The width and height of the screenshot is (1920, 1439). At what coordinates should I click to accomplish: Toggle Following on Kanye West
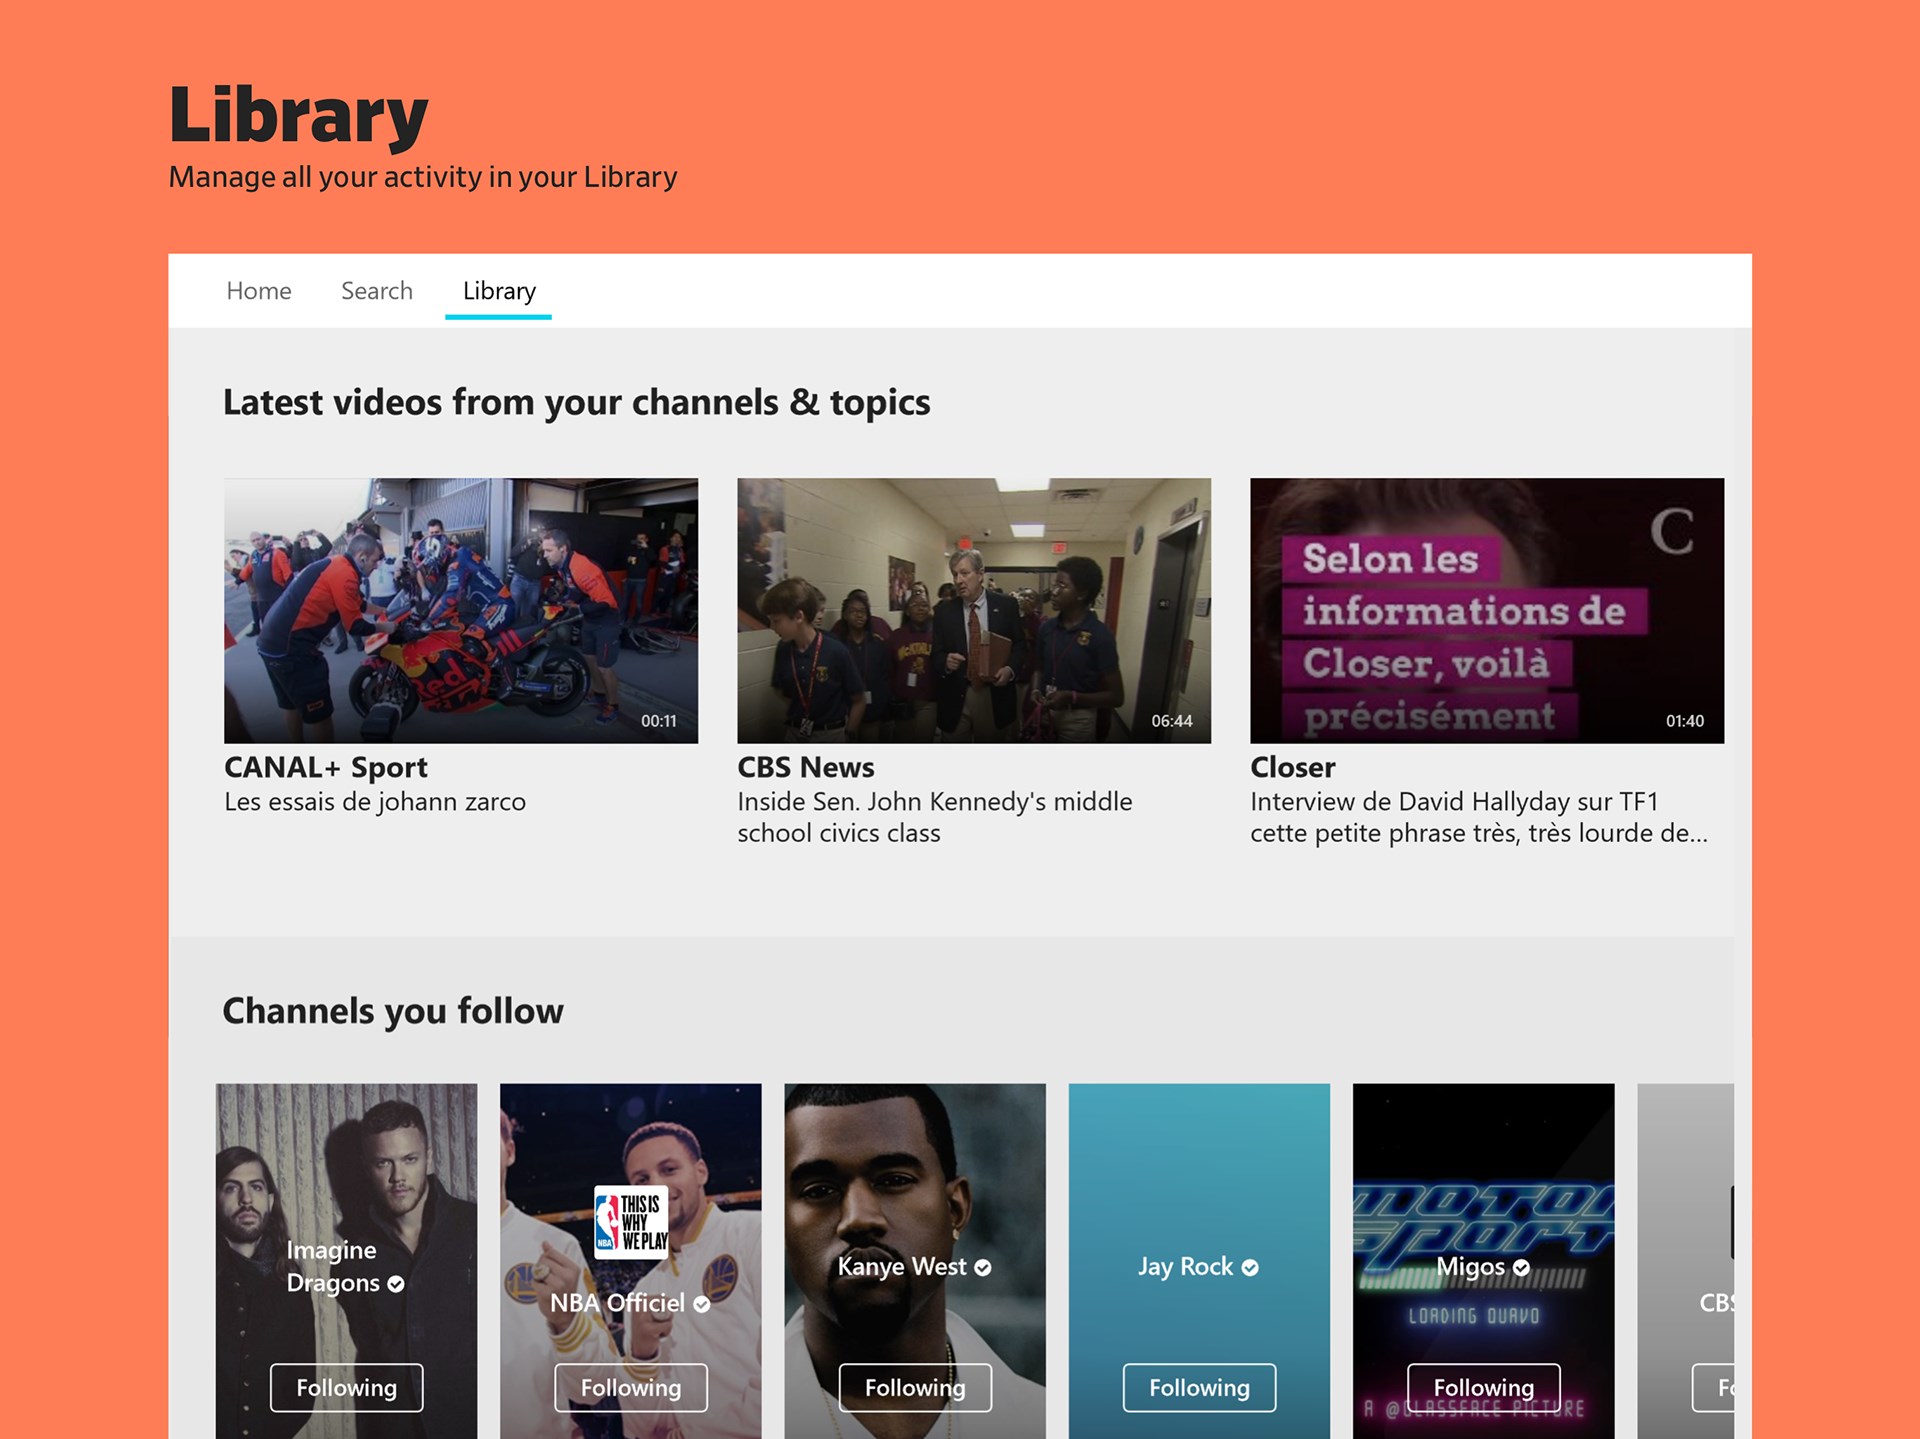point(915,1388)
